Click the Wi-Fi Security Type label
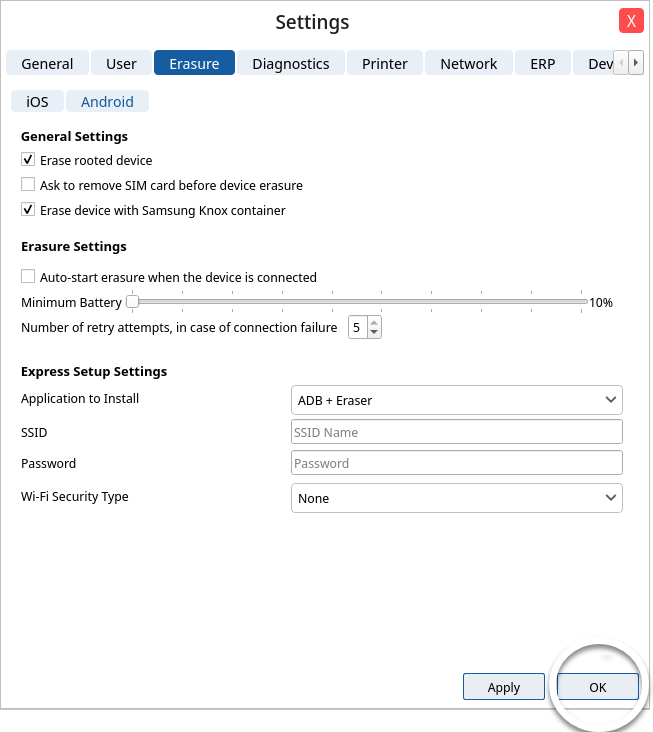The height and width of the screenshot is (732, 653). [x=75, y=496]
